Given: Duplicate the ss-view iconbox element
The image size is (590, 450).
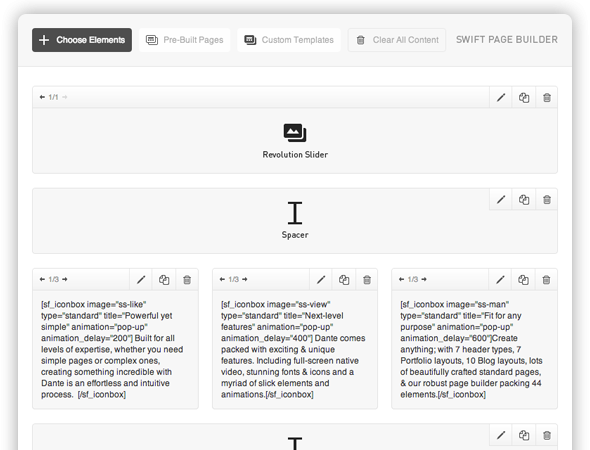Looking at the screenshot, I should (x=344, y=280).
